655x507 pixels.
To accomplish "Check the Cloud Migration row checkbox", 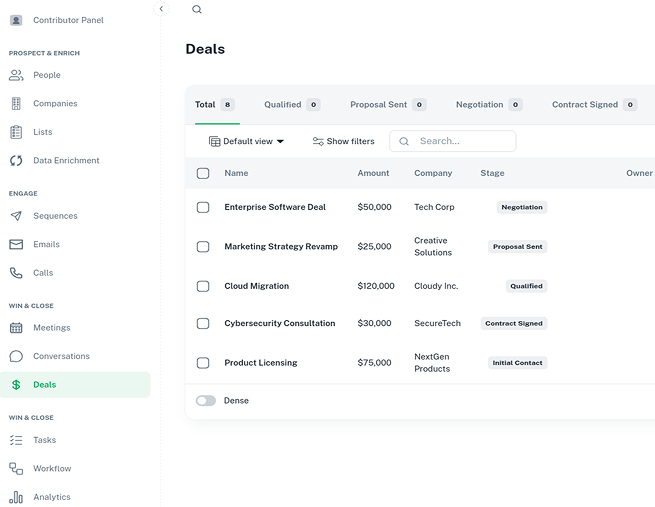I will pos(203,286).
